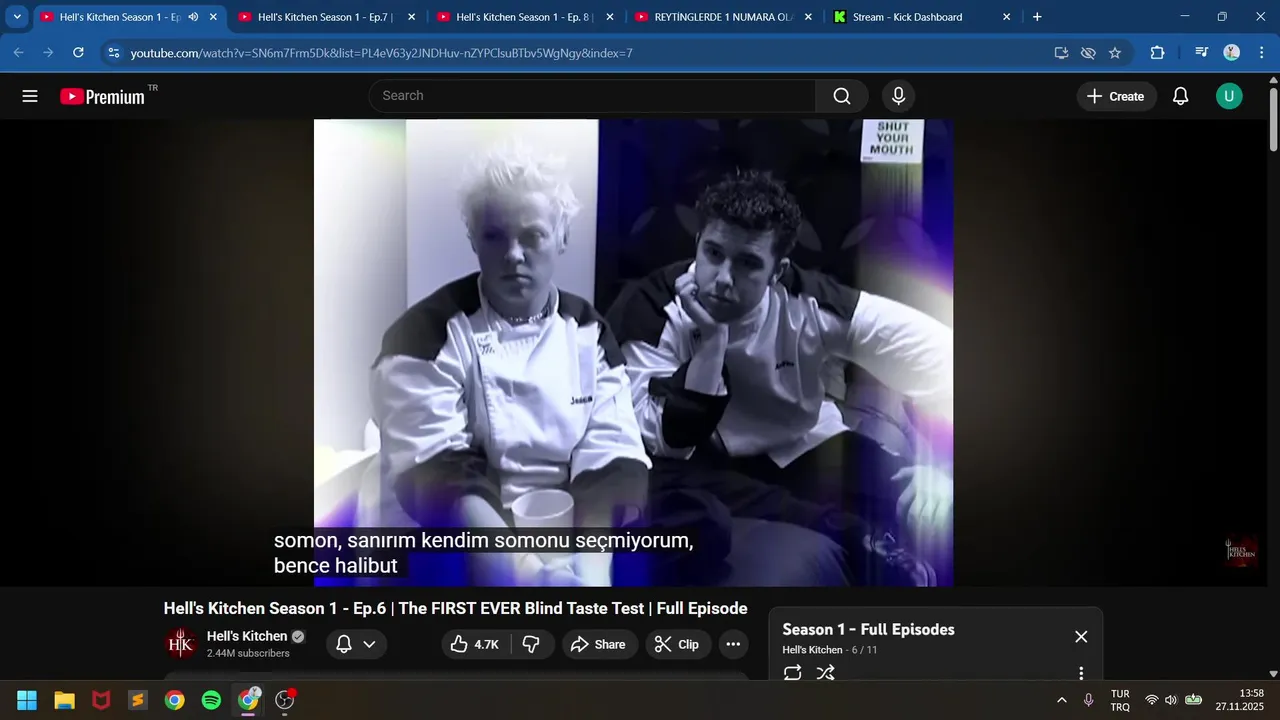Click the address bar URL
The width and height of the screenshot is (1280, 720).
coord(381,53)
